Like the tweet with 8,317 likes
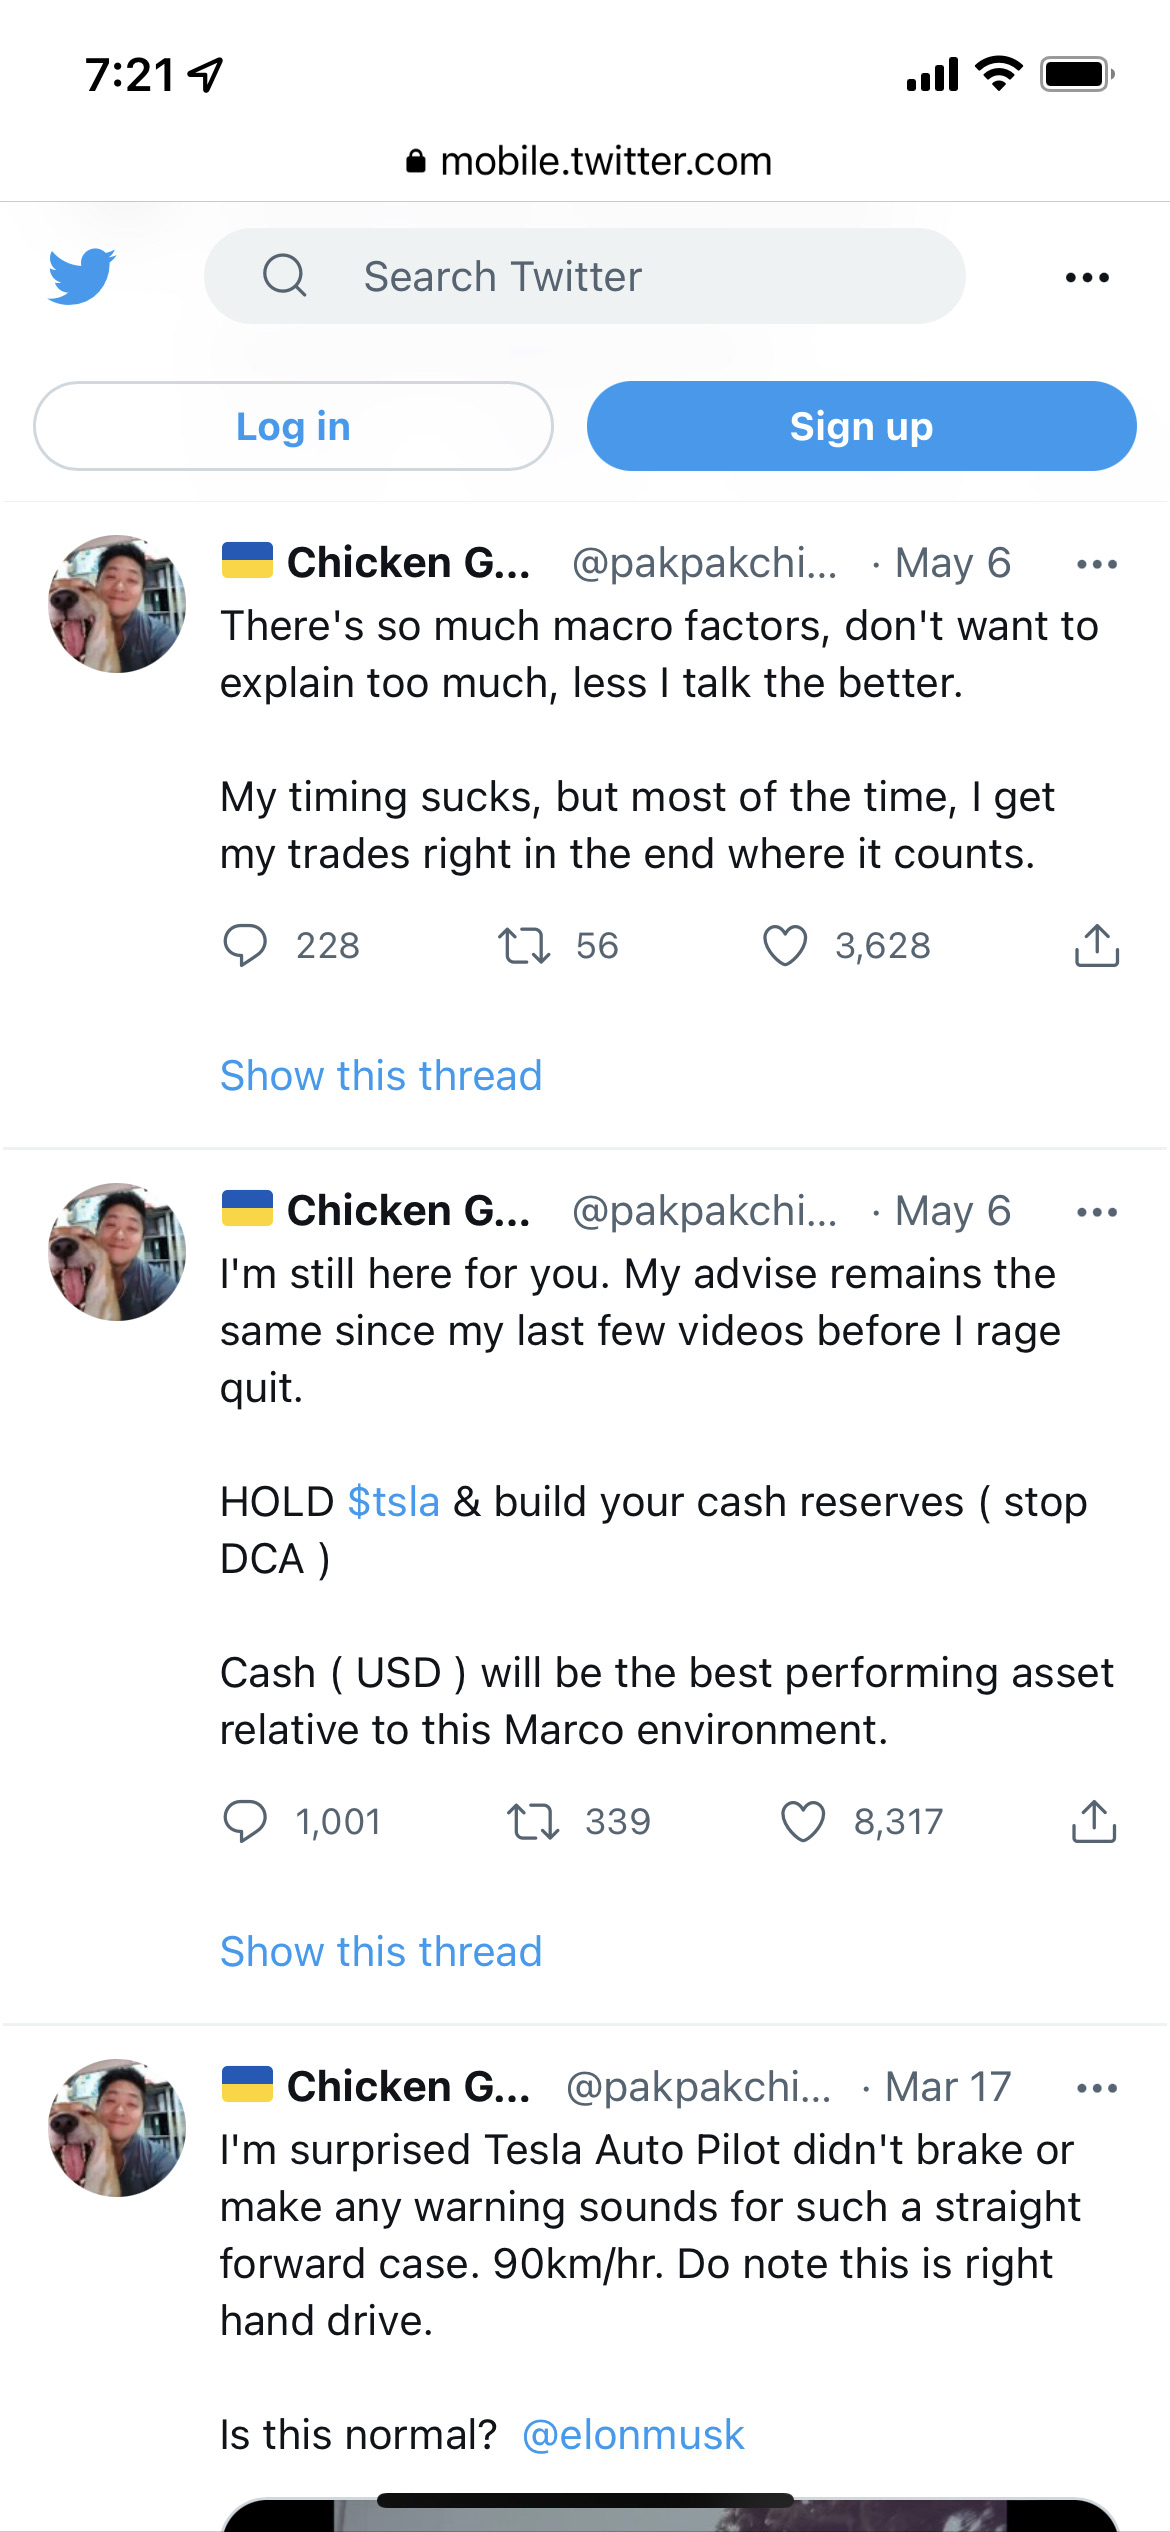This screenshot has height=2532, width=1170. pos(803,1821)
